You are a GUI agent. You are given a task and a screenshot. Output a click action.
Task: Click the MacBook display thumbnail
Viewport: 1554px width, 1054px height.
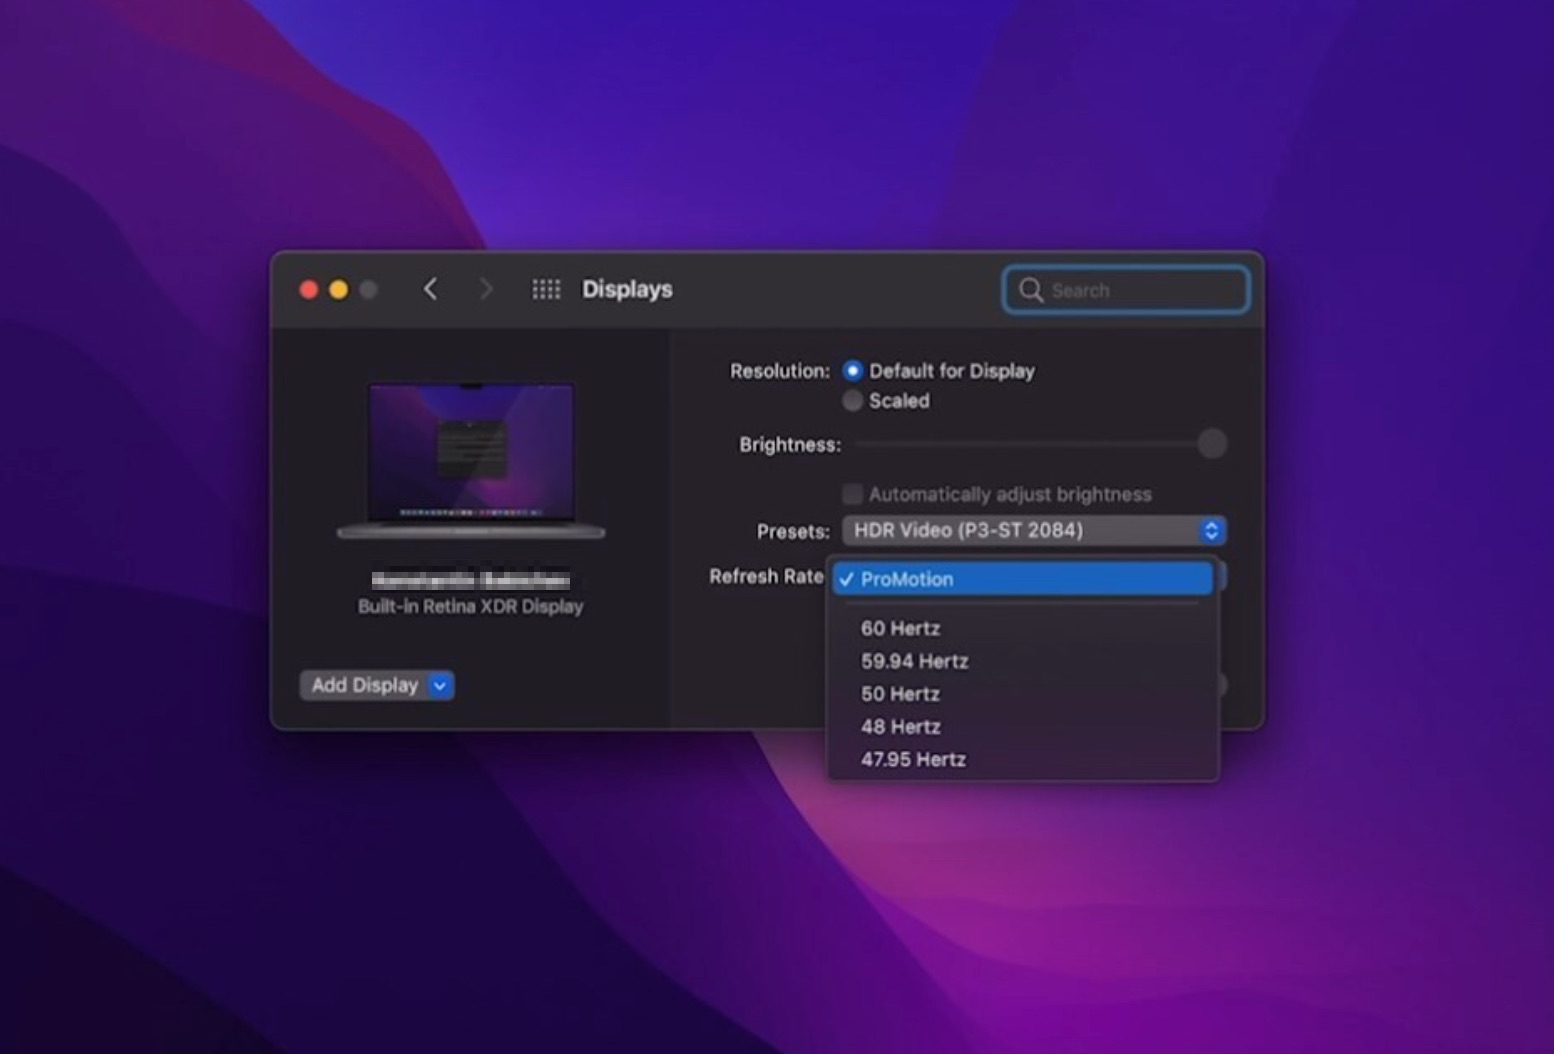[471, 458]
